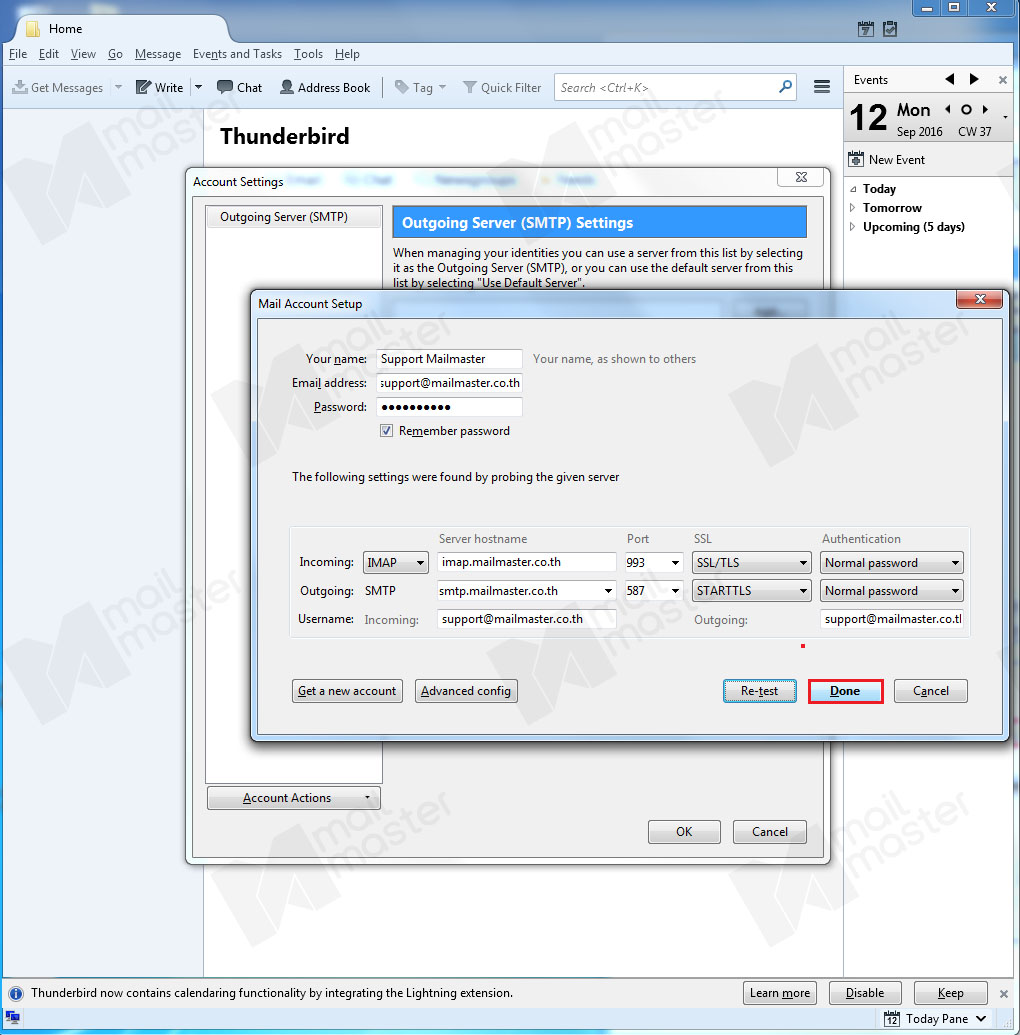Click Cancel in Account Settings
The image size is (1020, 1035).
coord(770,832)
